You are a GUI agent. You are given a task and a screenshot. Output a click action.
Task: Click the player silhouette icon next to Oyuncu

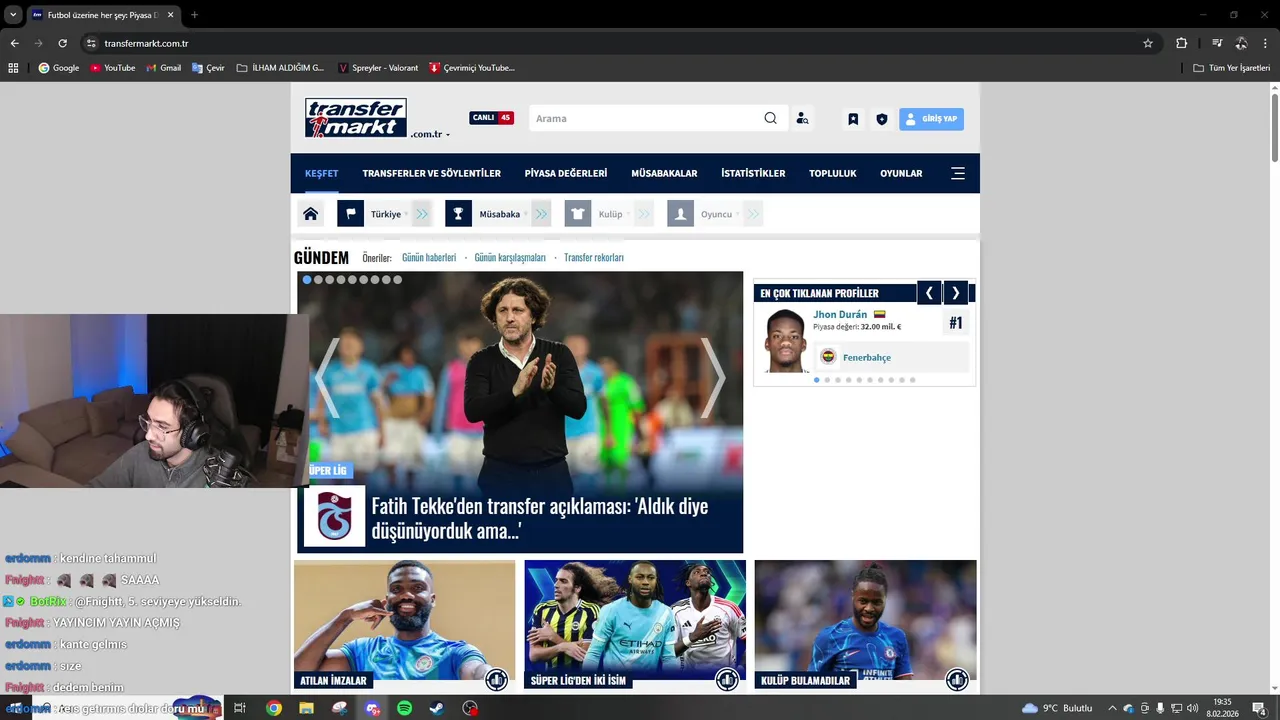(x=680, y=214)
